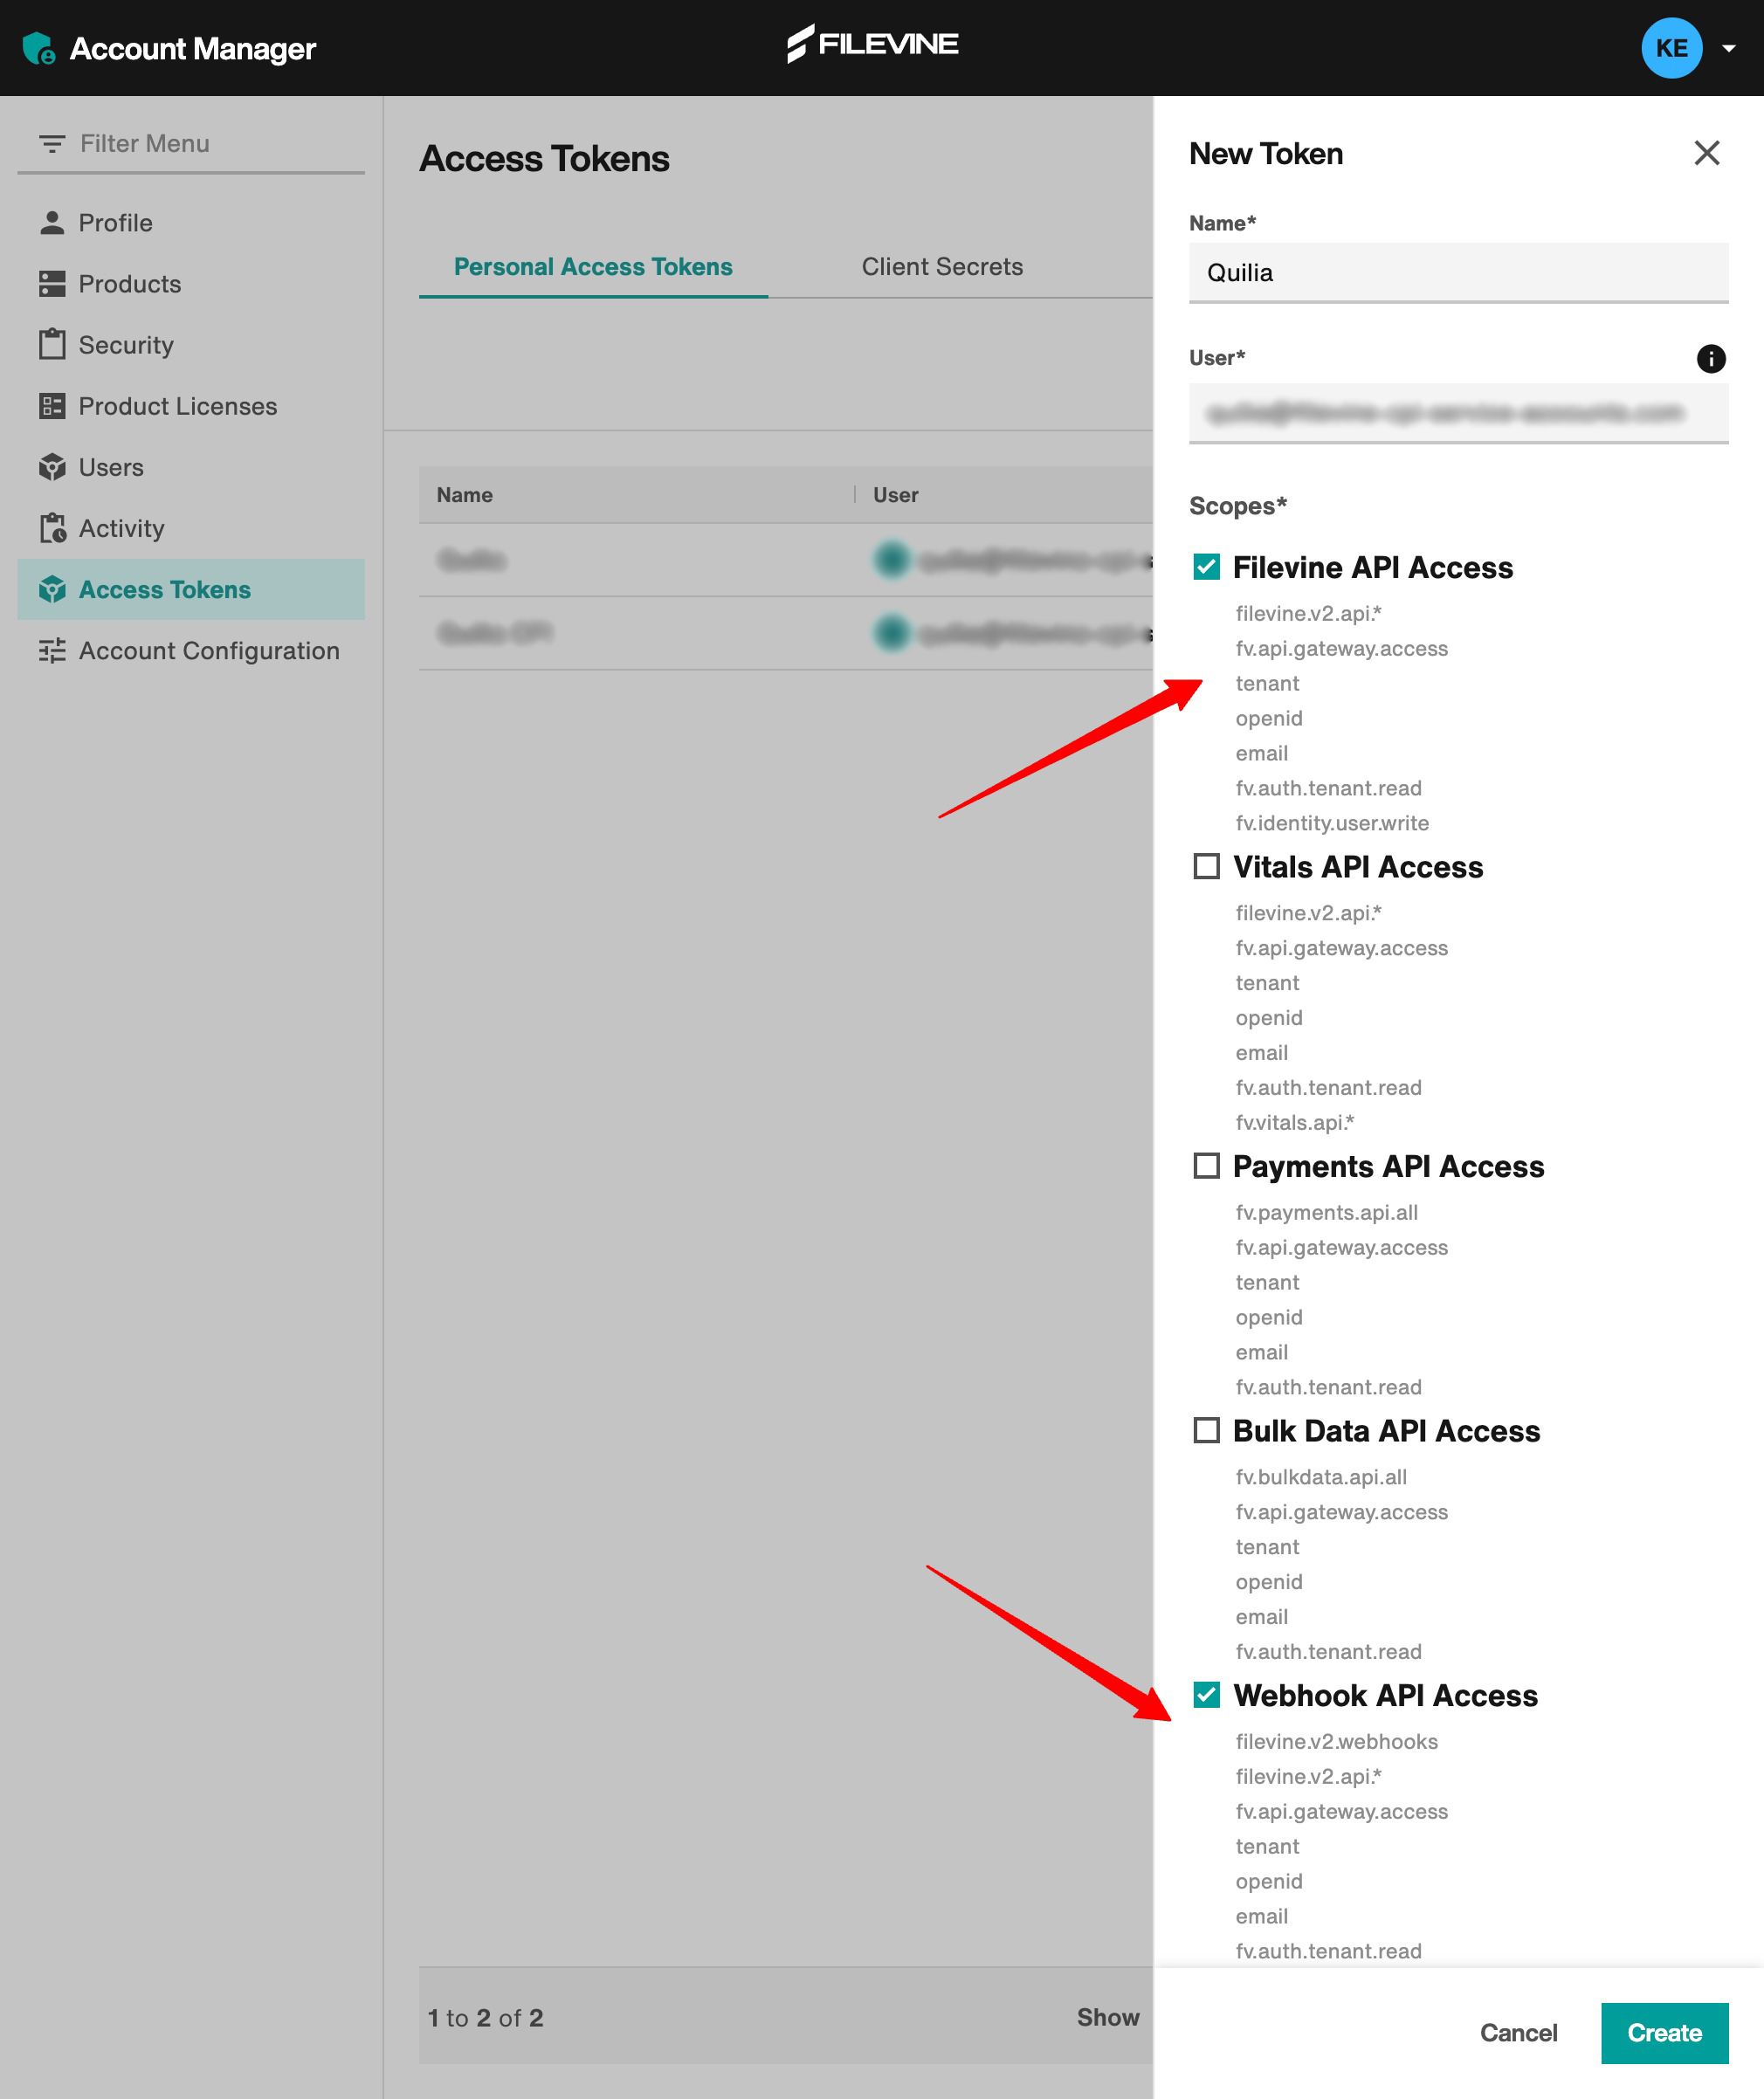The height and width of the screenshot is (2099, 1764).
Task: Click the Security clipboard icon
Action: click(52, 344)
